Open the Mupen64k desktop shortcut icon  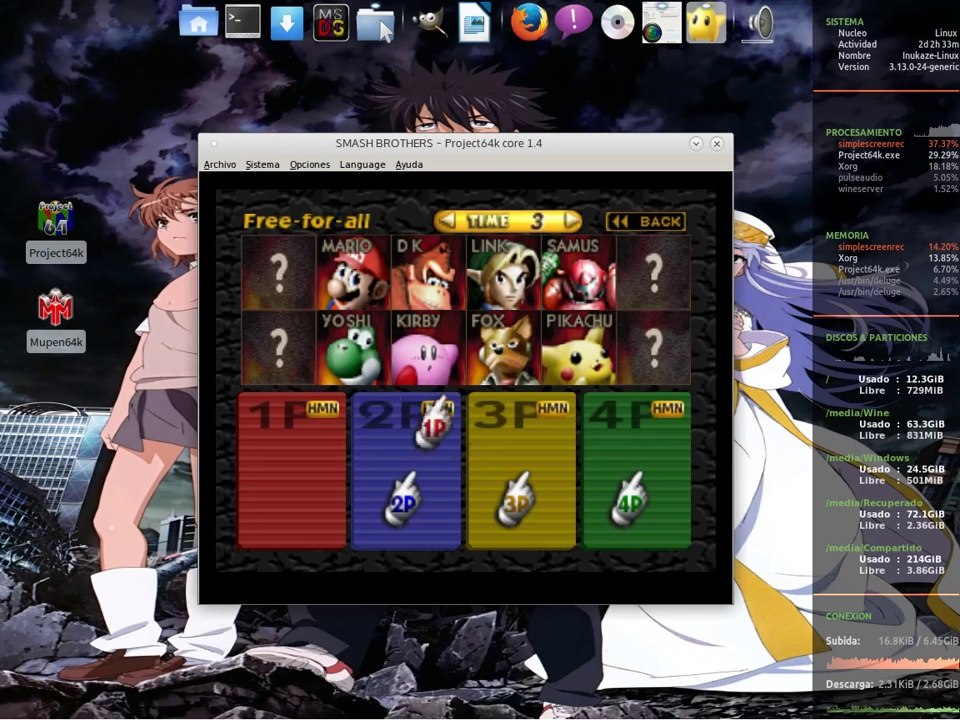(56, 307)
